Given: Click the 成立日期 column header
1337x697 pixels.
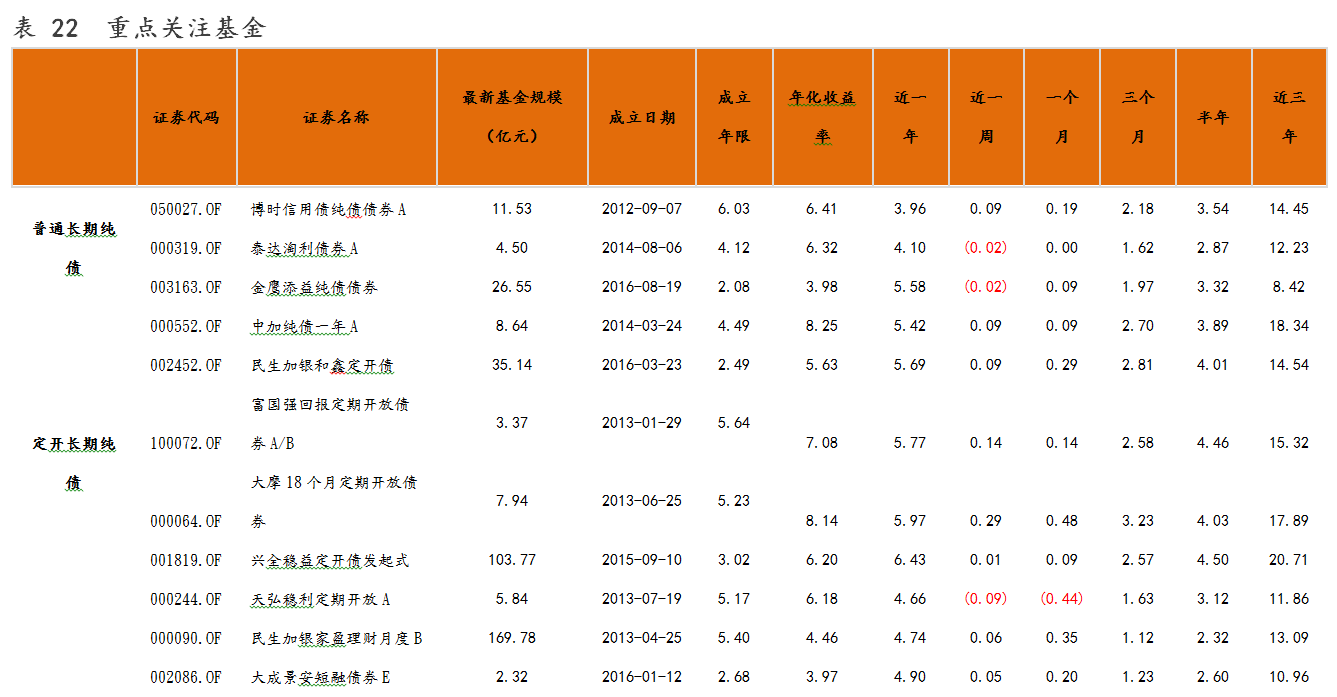Looking at the screenshot, I should 641,117.
